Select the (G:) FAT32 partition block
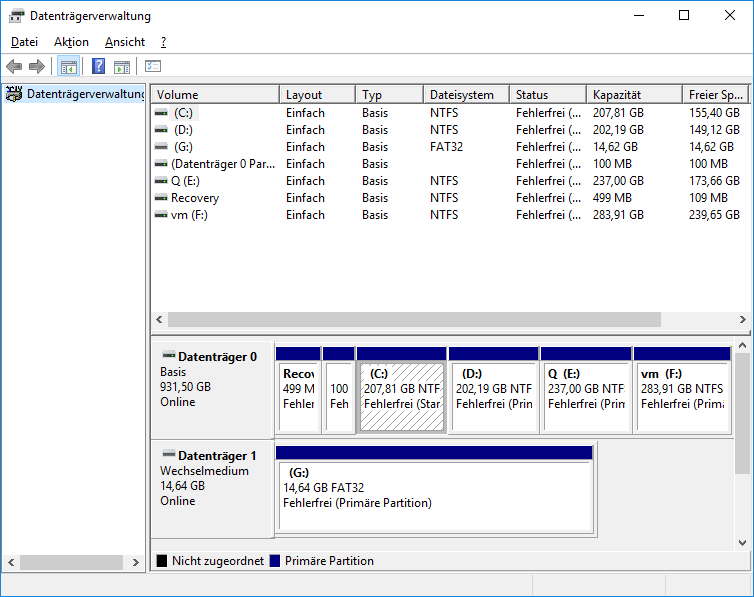 (x=435, y=489)
